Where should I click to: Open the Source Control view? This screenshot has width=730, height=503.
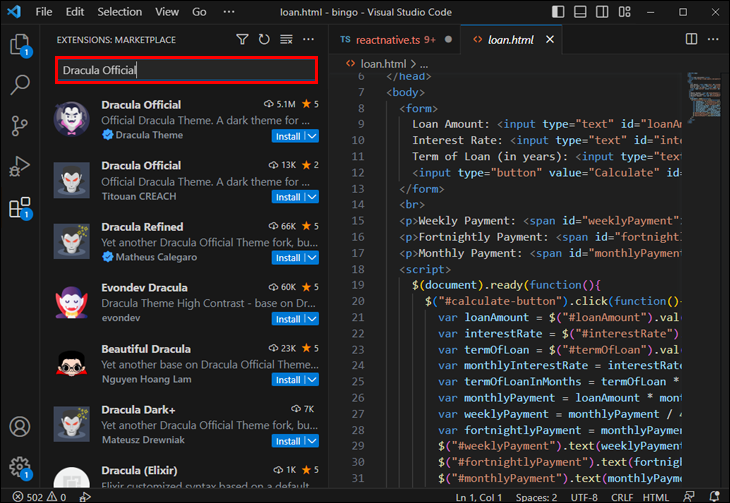pyautogui.click(x=20, y=126)
